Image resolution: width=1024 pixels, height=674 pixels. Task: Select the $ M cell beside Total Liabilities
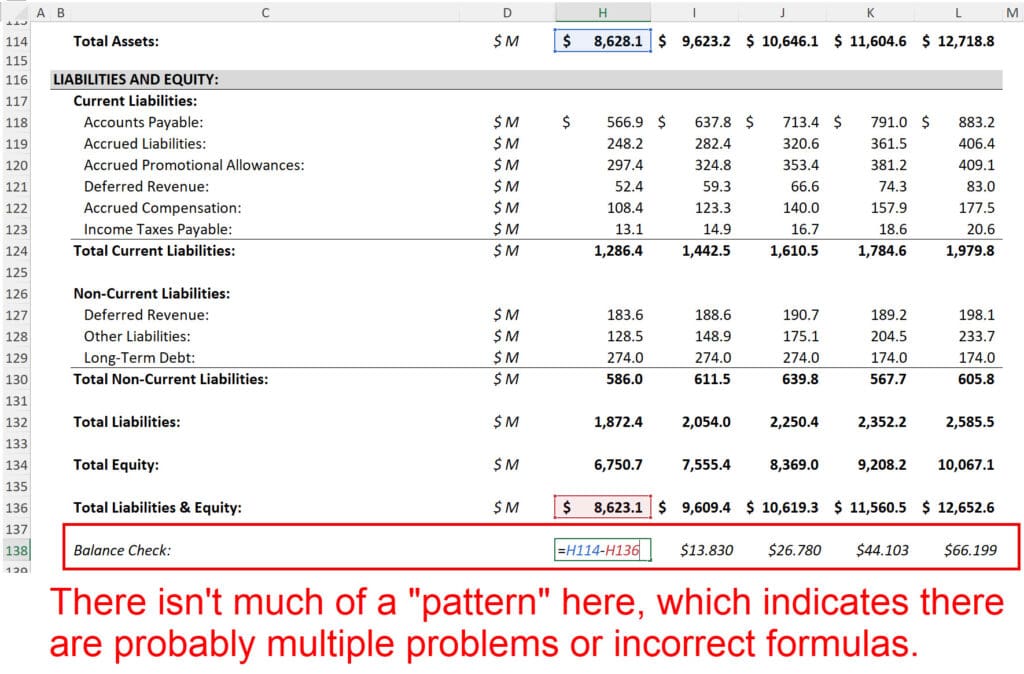(505, 421)
